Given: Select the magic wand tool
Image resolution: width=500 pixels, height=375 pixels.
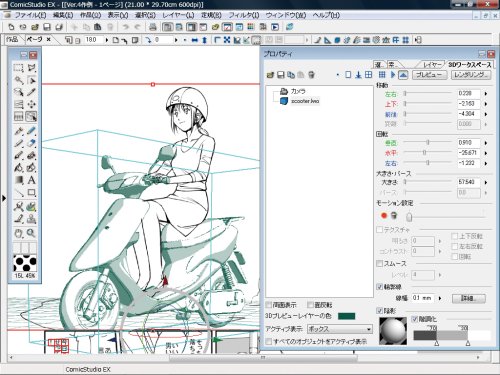Looking at the screenshot, I should point(19,80).
